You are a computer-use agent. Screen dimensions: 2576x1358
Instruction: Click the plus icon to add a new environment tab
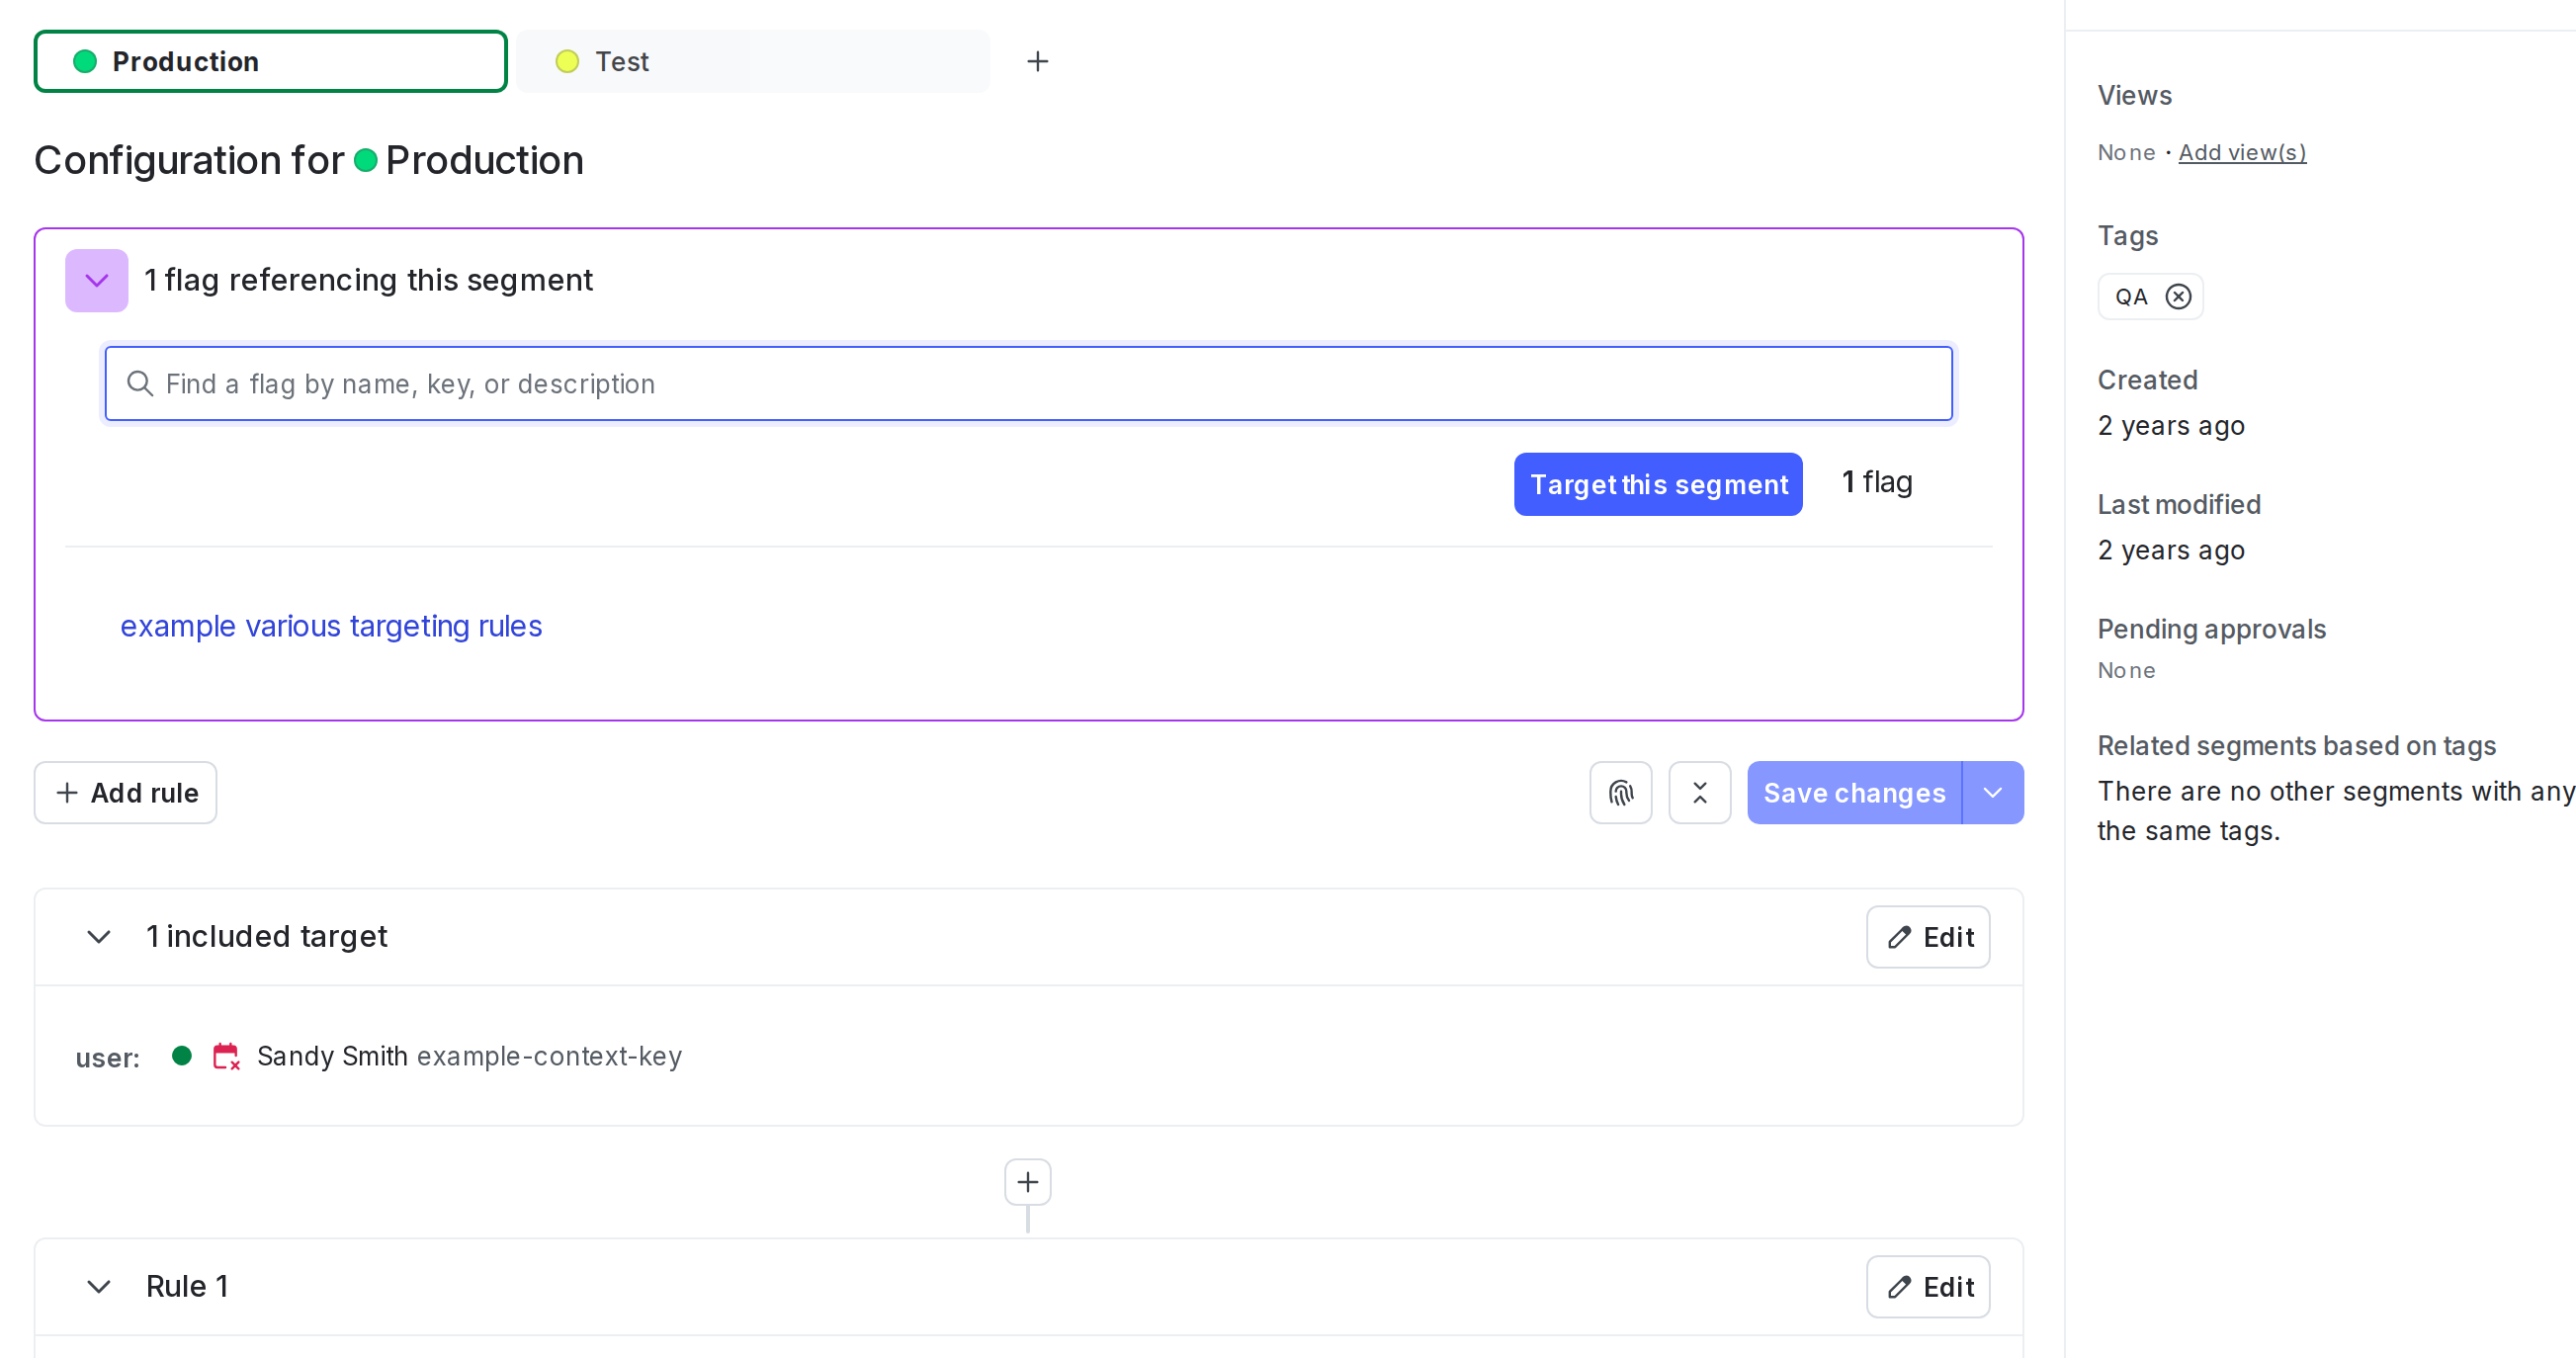tap(1038, 61)
